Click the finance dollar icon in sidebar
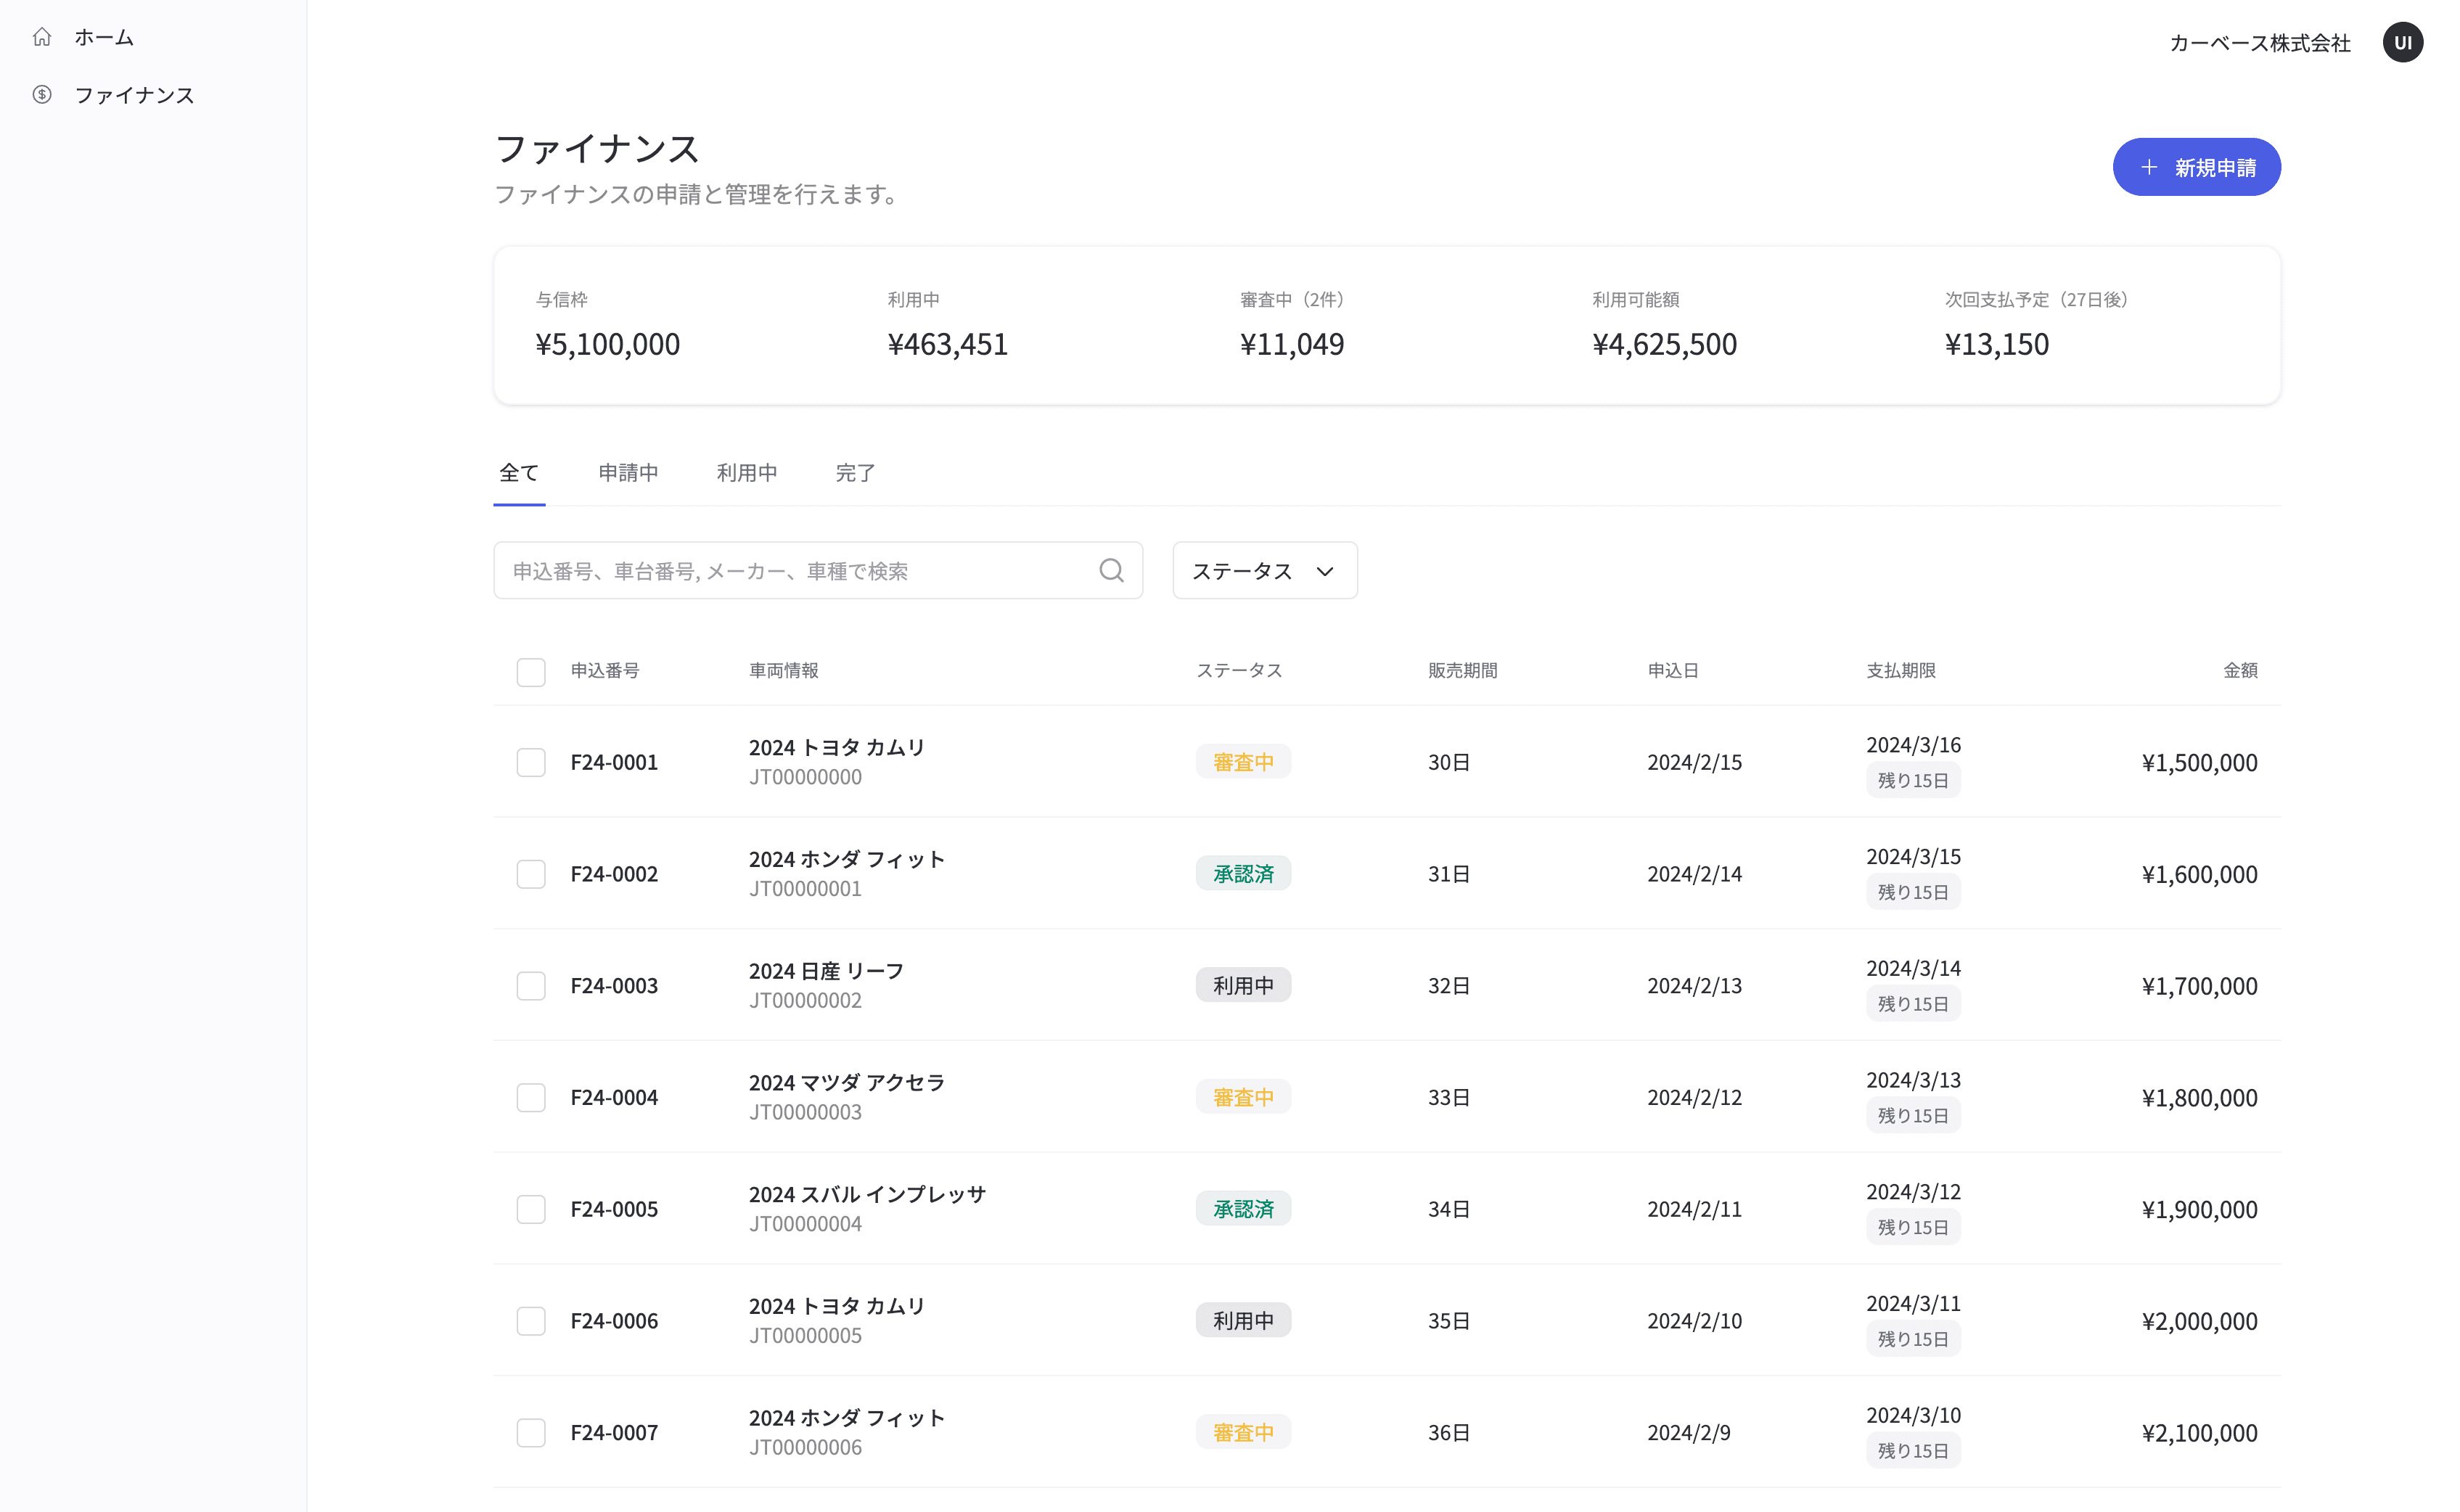The image size is (2460, 1512). pyautogui.click(x=41, y=95)
